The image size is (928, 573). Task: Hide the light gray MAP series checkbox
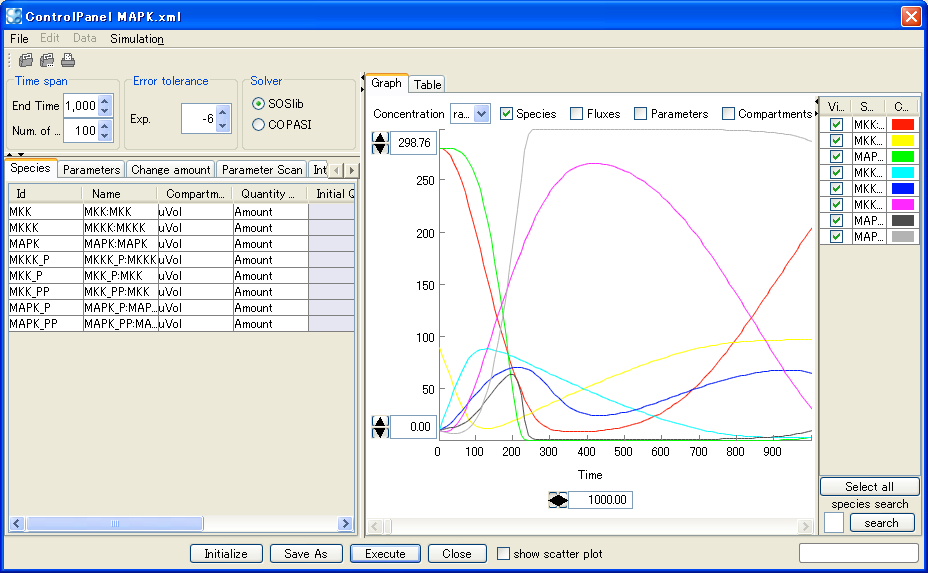pos(836,236)
